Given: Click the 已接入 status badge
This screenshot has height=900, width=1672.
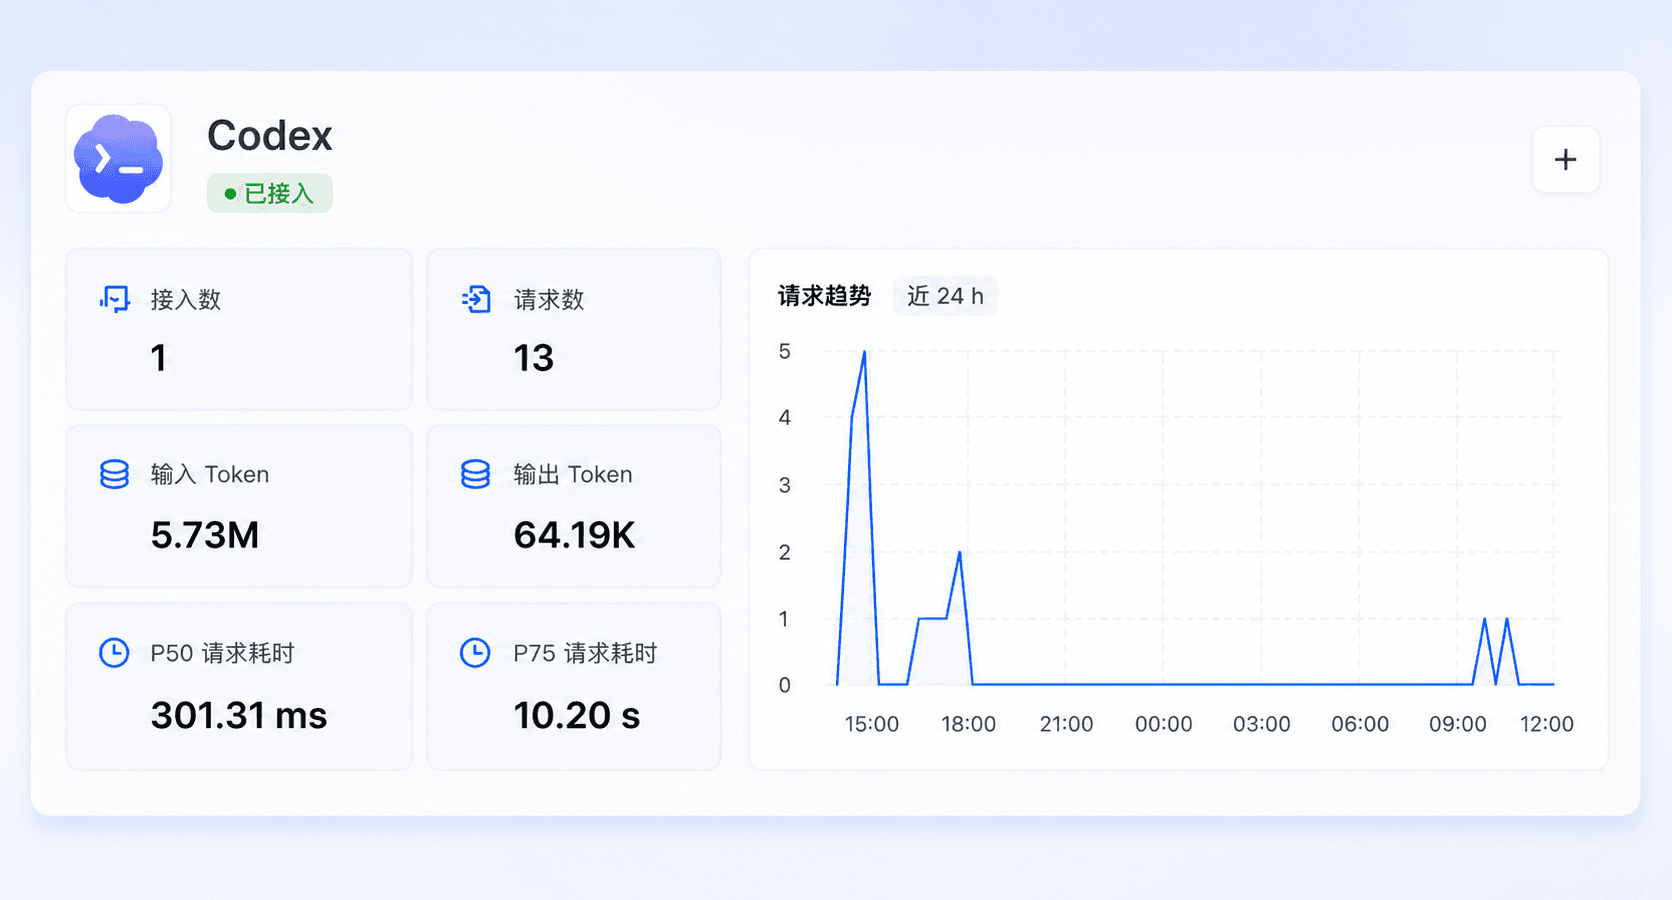Looking at the screenshot, I should point(270,193).
